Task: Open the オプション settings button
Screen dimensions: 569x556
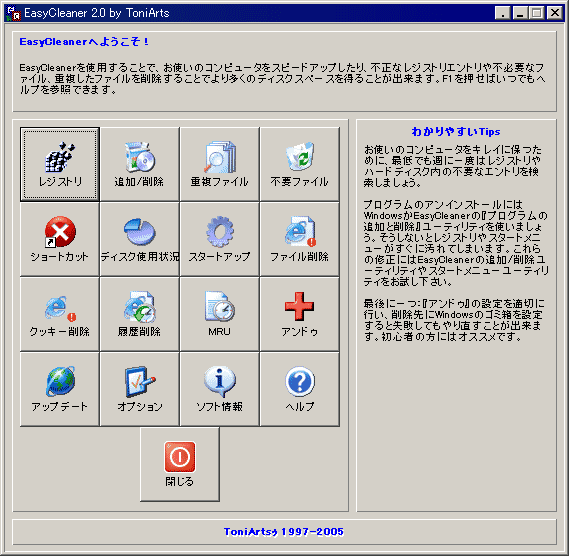Action: [x=140, y=389]
